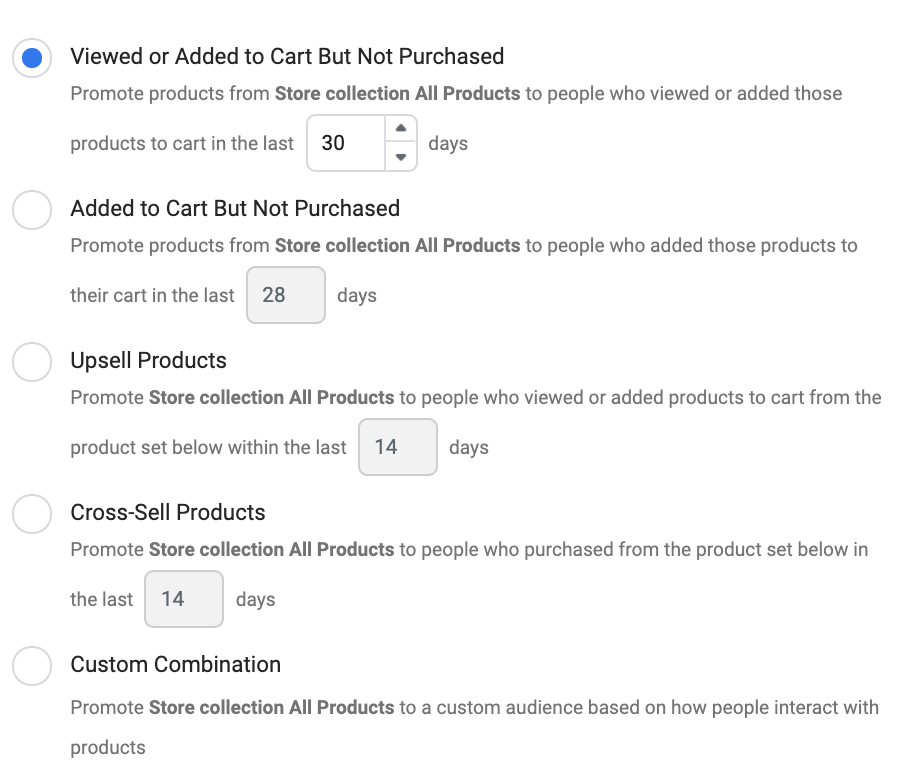898x776 pixels.
Task: Increase days with the up stepper arrow
Action: pyautogui.click(x=401, y=129)
